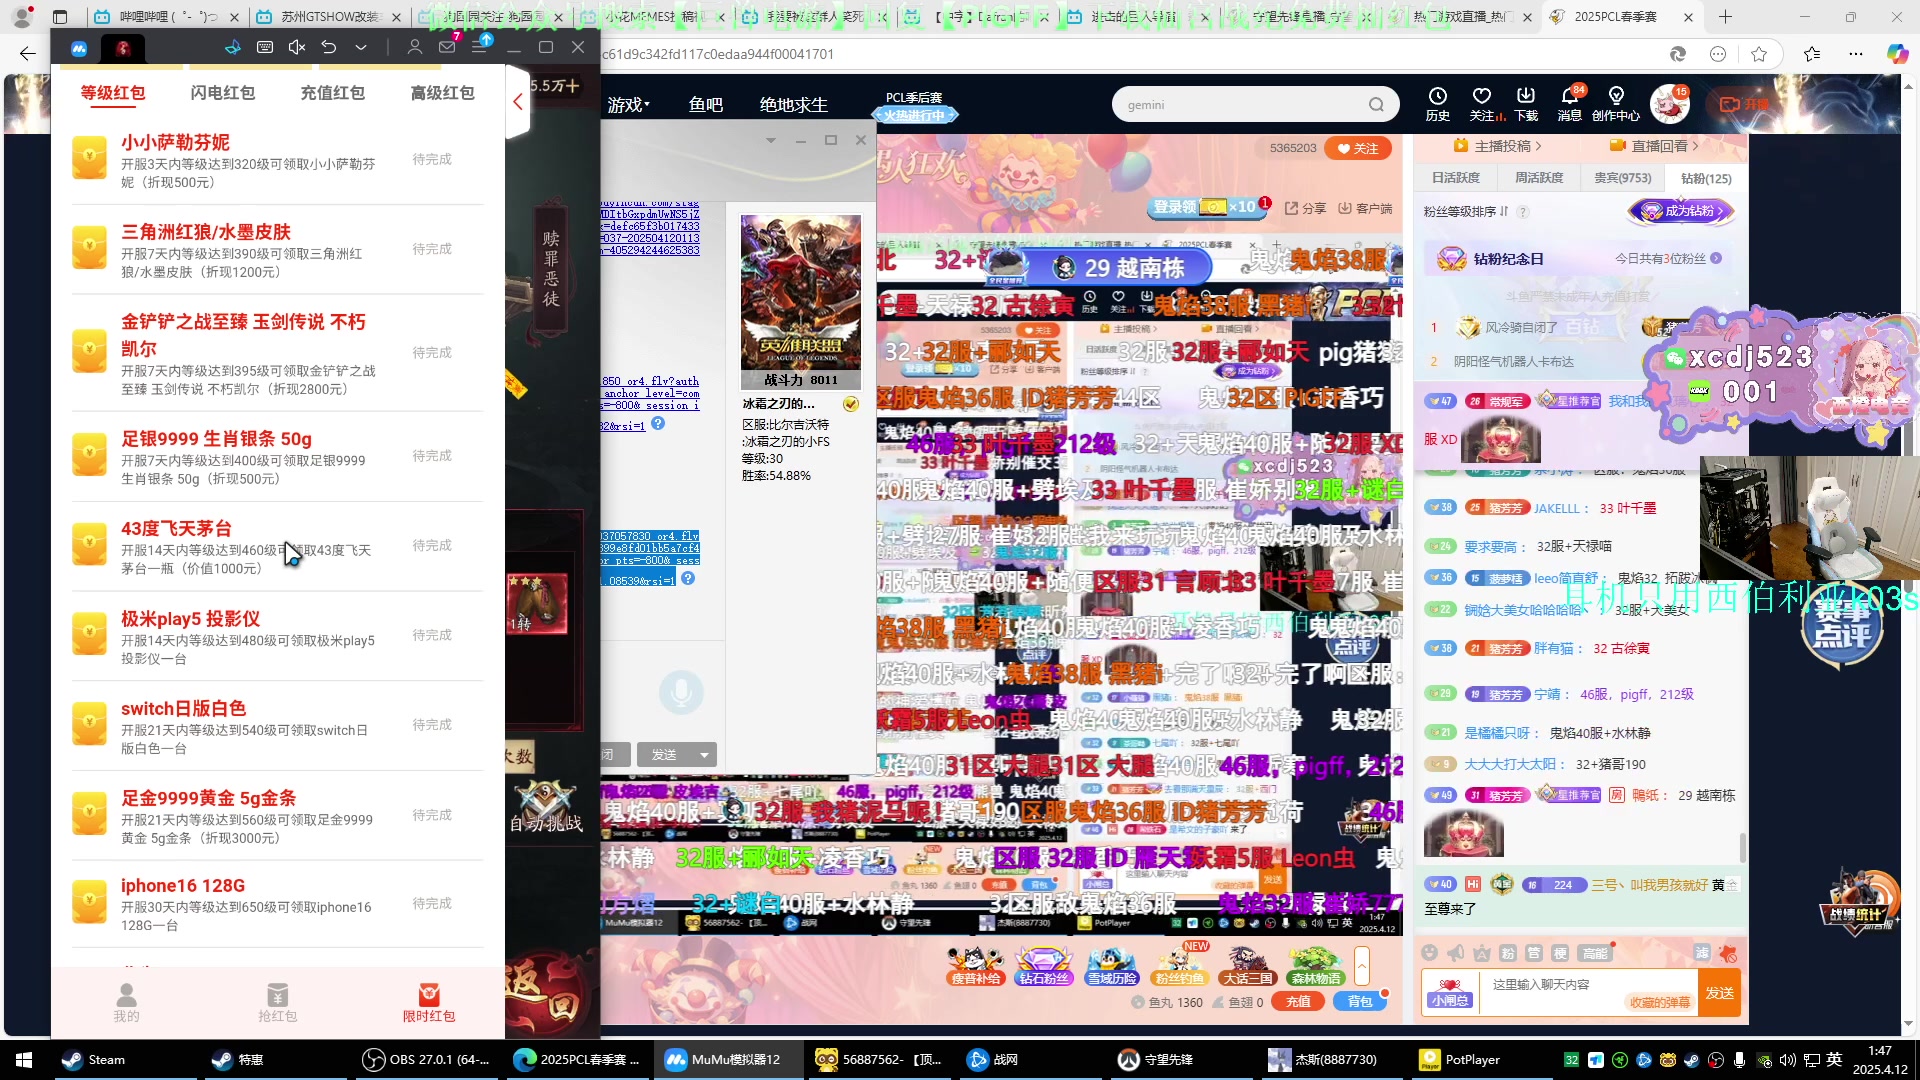1920x1080 pixels.
Task: Open the 粉丝钓鱼 activity icon
Action: coord(1179,966)
